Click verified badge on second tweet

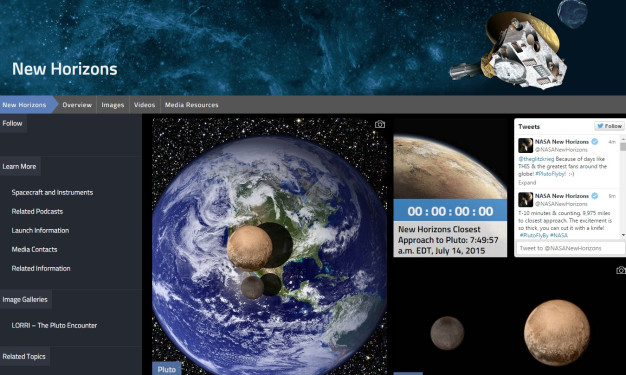[x=594, y=196]
